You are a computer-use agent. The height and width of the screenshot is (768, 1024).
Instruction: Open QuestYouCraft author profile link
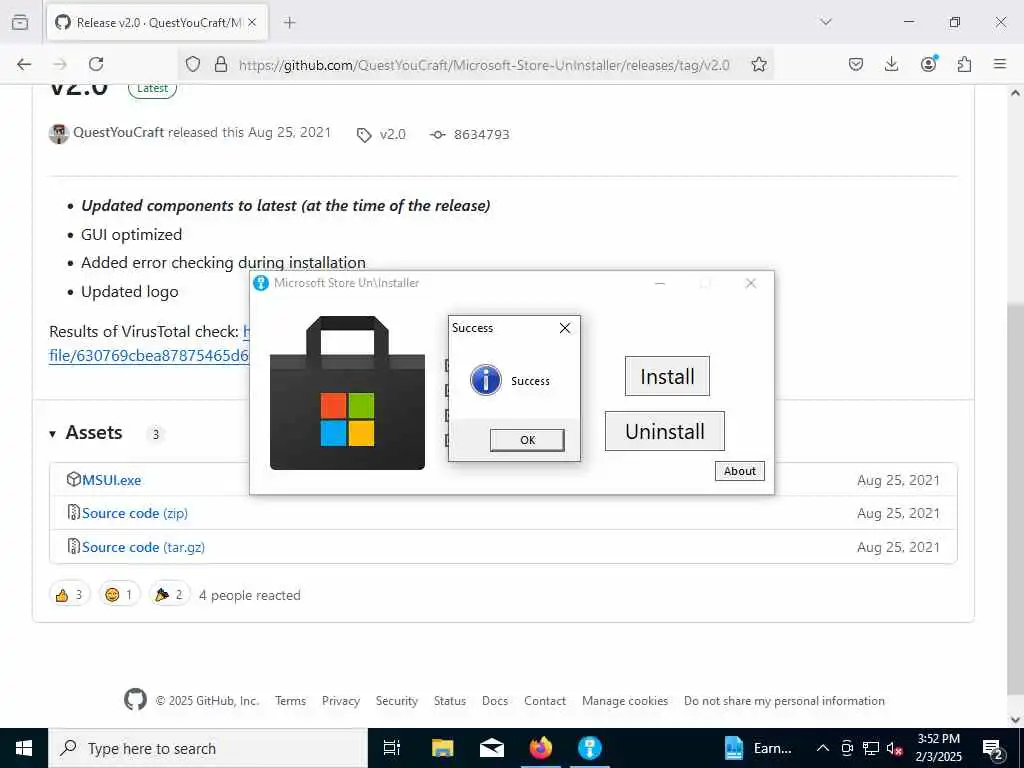pos(118,133)
